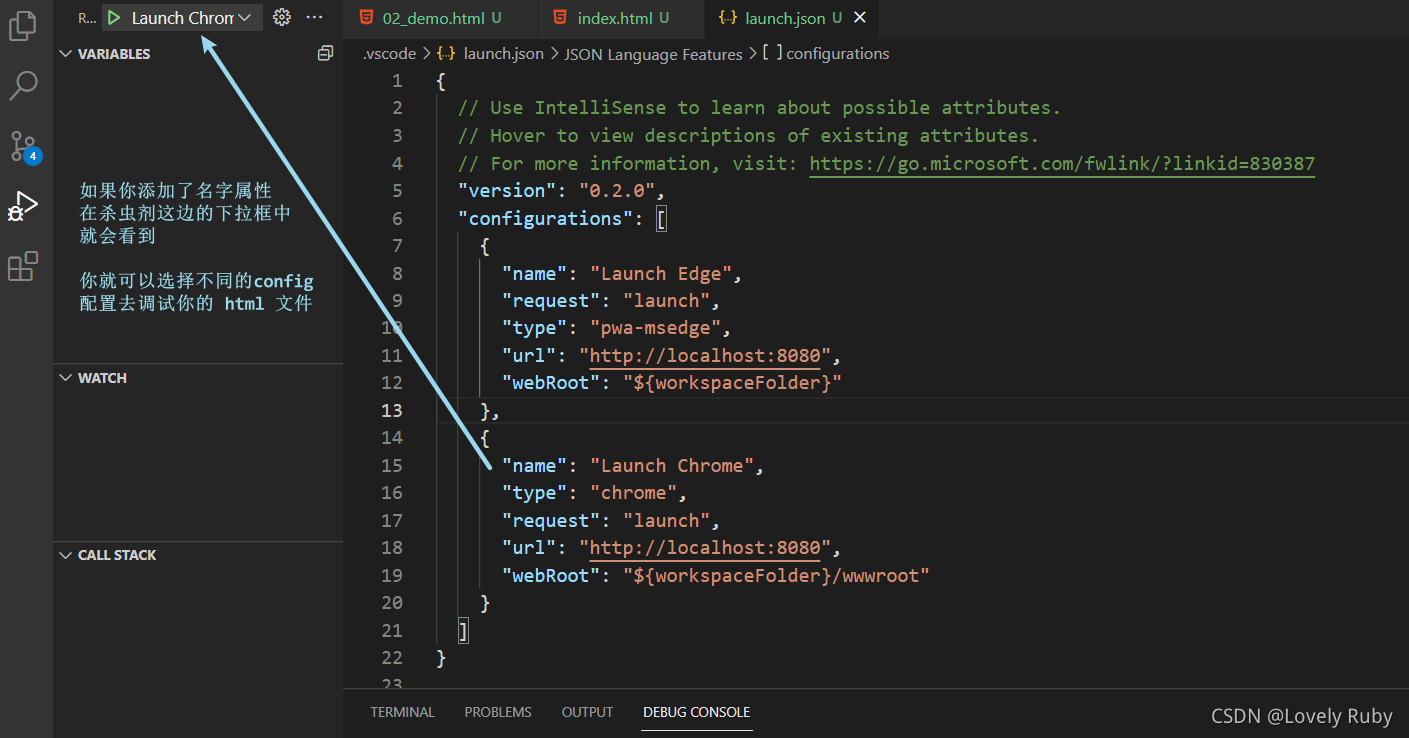1409x738 pixels.
Task: Click the HTML5 icon on 02_demo.html tab
Action: tap(368, 18)
